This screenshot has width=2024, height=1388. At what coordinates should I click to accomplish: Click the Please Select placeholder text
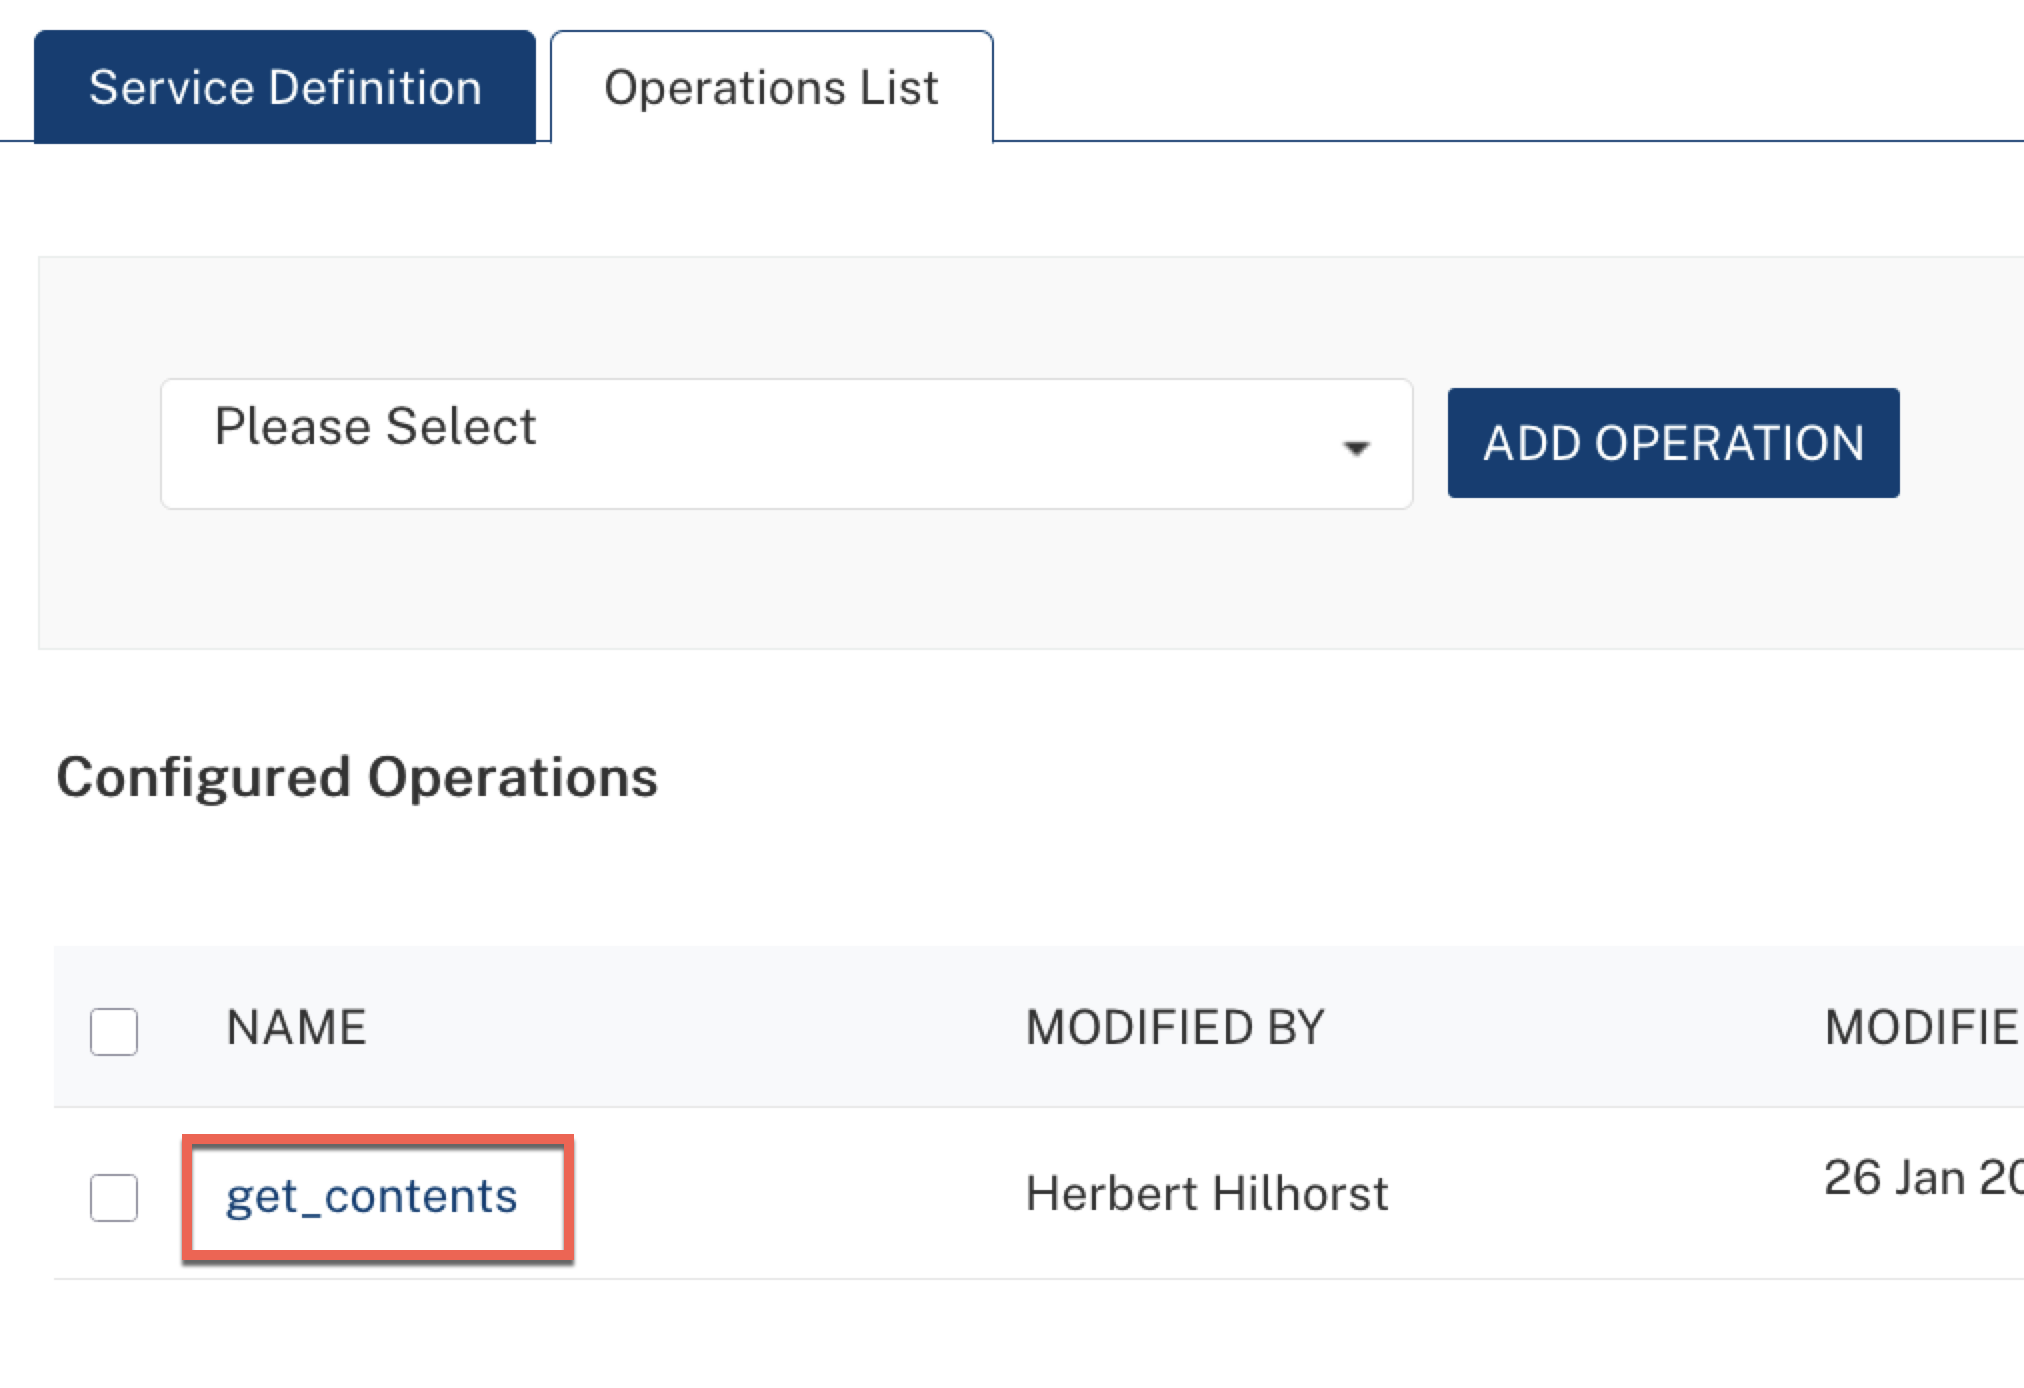(375, 427)
